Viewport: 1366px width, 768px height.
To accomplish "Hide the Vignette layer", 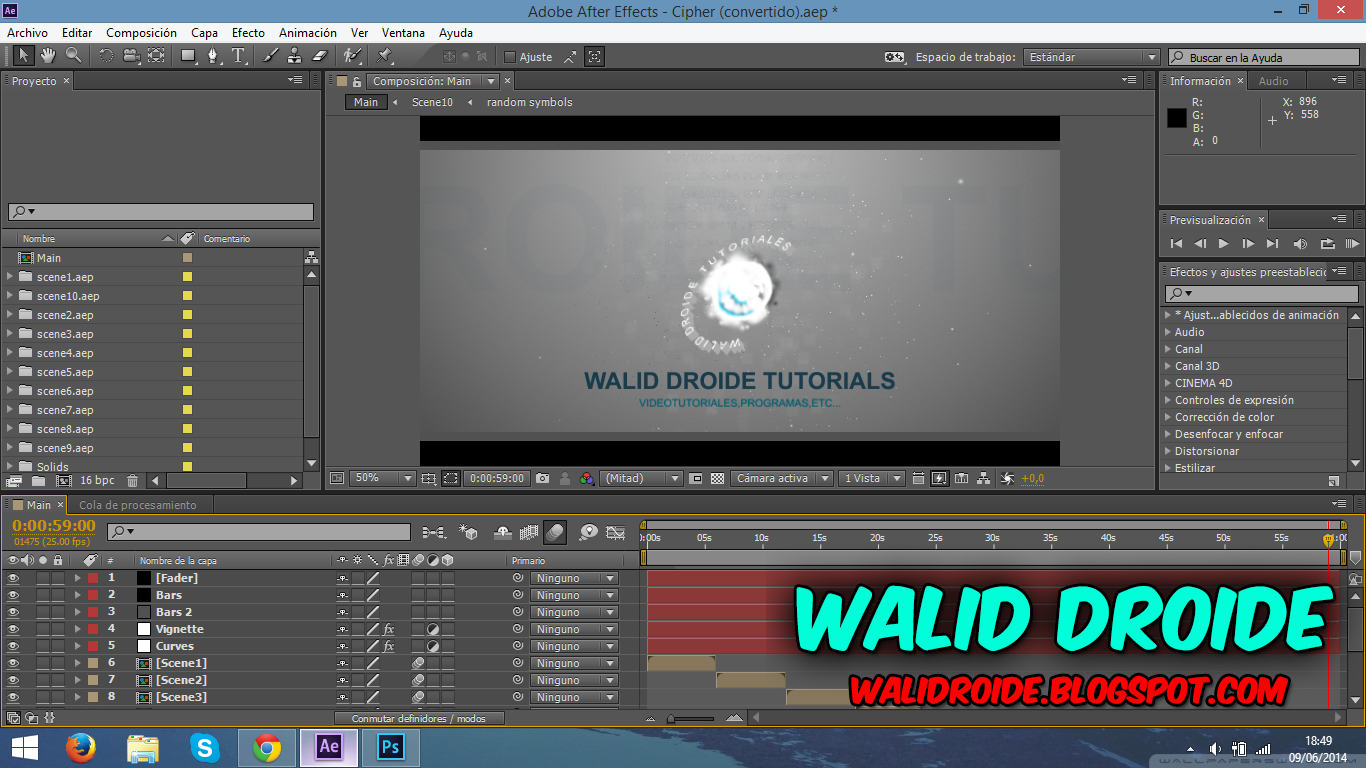I will (x=13, y=629).
